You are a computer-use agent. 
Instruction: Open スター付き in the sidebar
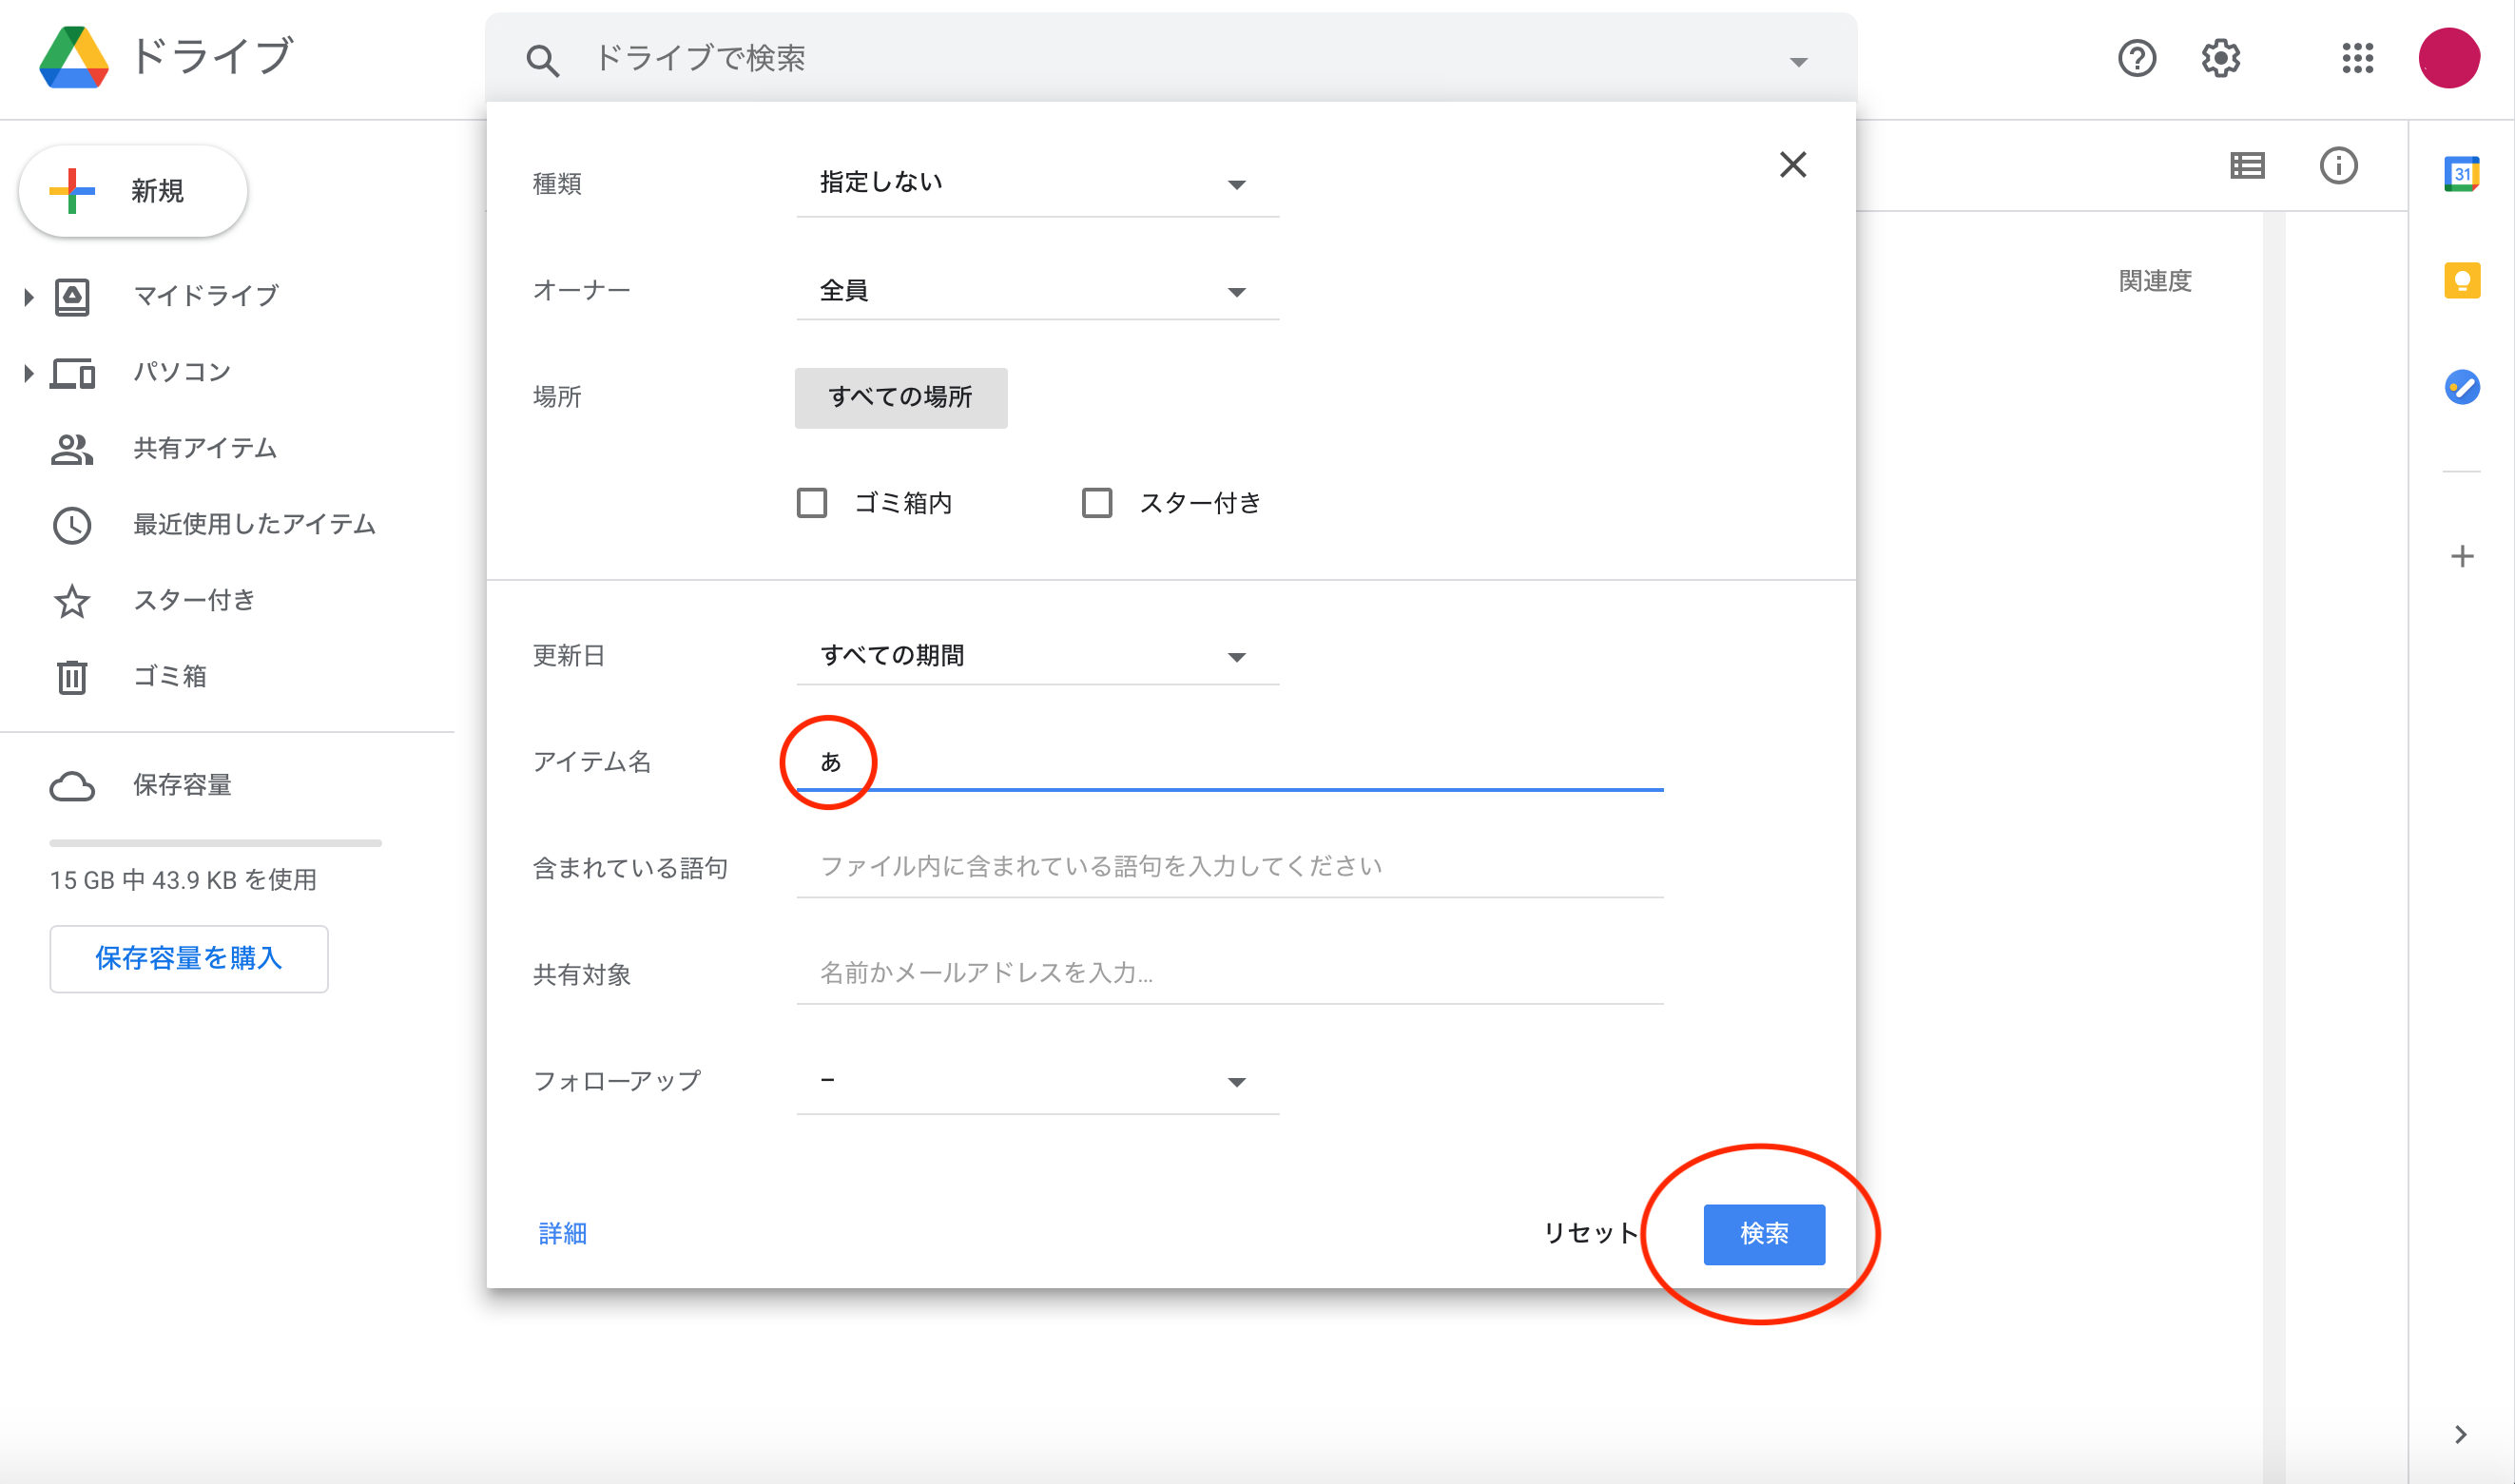194,600
